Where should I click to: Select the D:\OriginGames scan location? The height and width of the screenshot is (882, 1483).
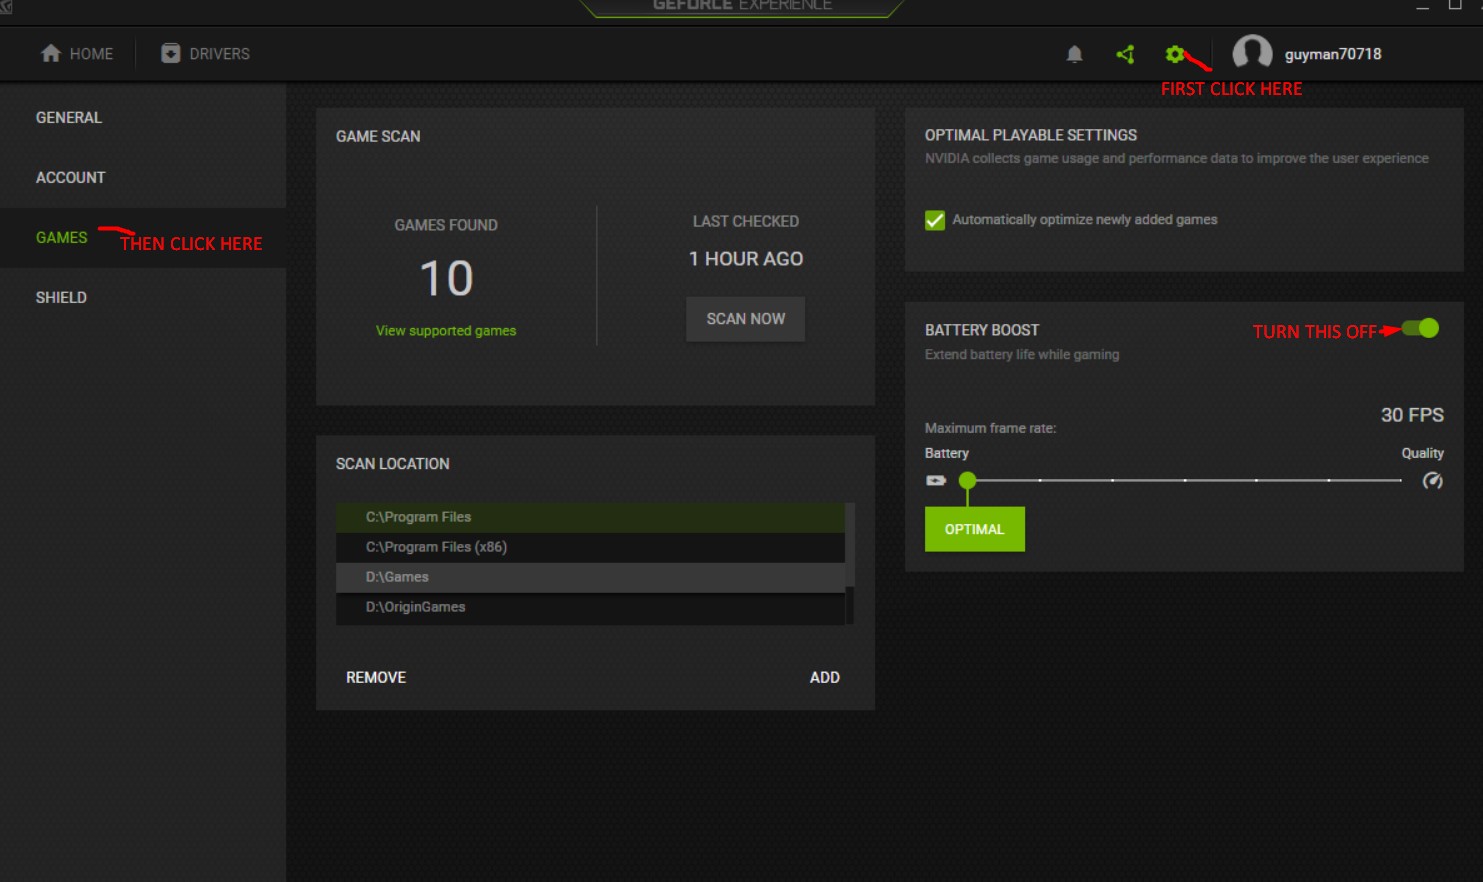pyautogui.click(x=590, y=607)
